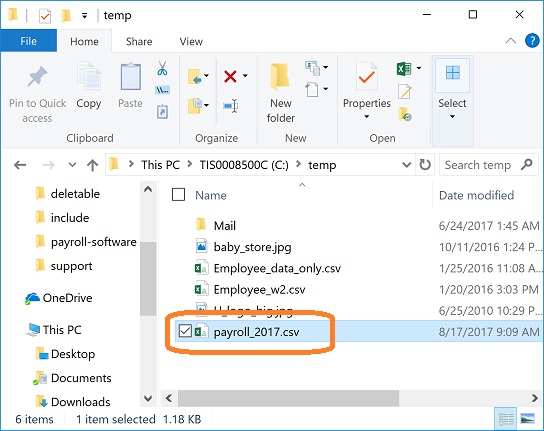Open the recent locations dropdown arrow
The height and width of the screenshot is (431, 544).
click(x=72, y=165)
